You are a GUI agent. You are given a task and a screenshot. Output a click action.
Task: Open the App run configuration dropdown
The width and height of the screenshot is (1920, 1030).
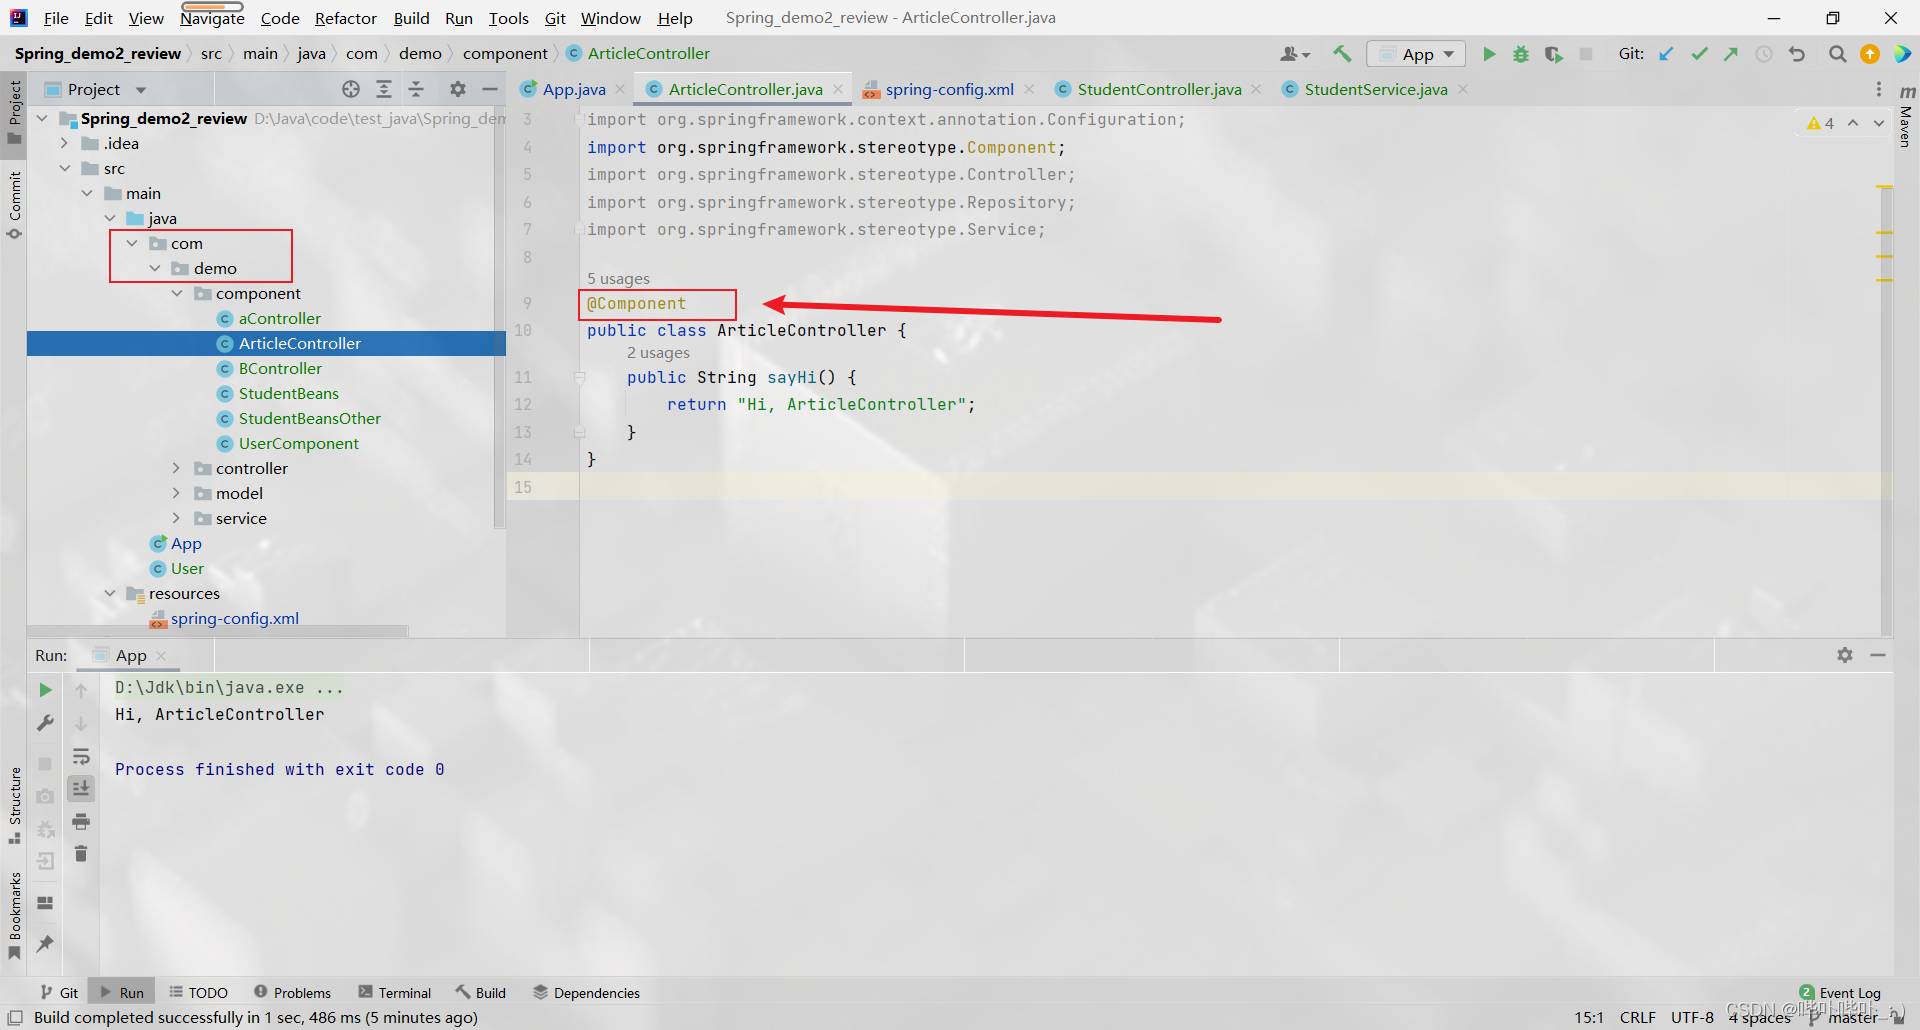[x=1416, y=54]
